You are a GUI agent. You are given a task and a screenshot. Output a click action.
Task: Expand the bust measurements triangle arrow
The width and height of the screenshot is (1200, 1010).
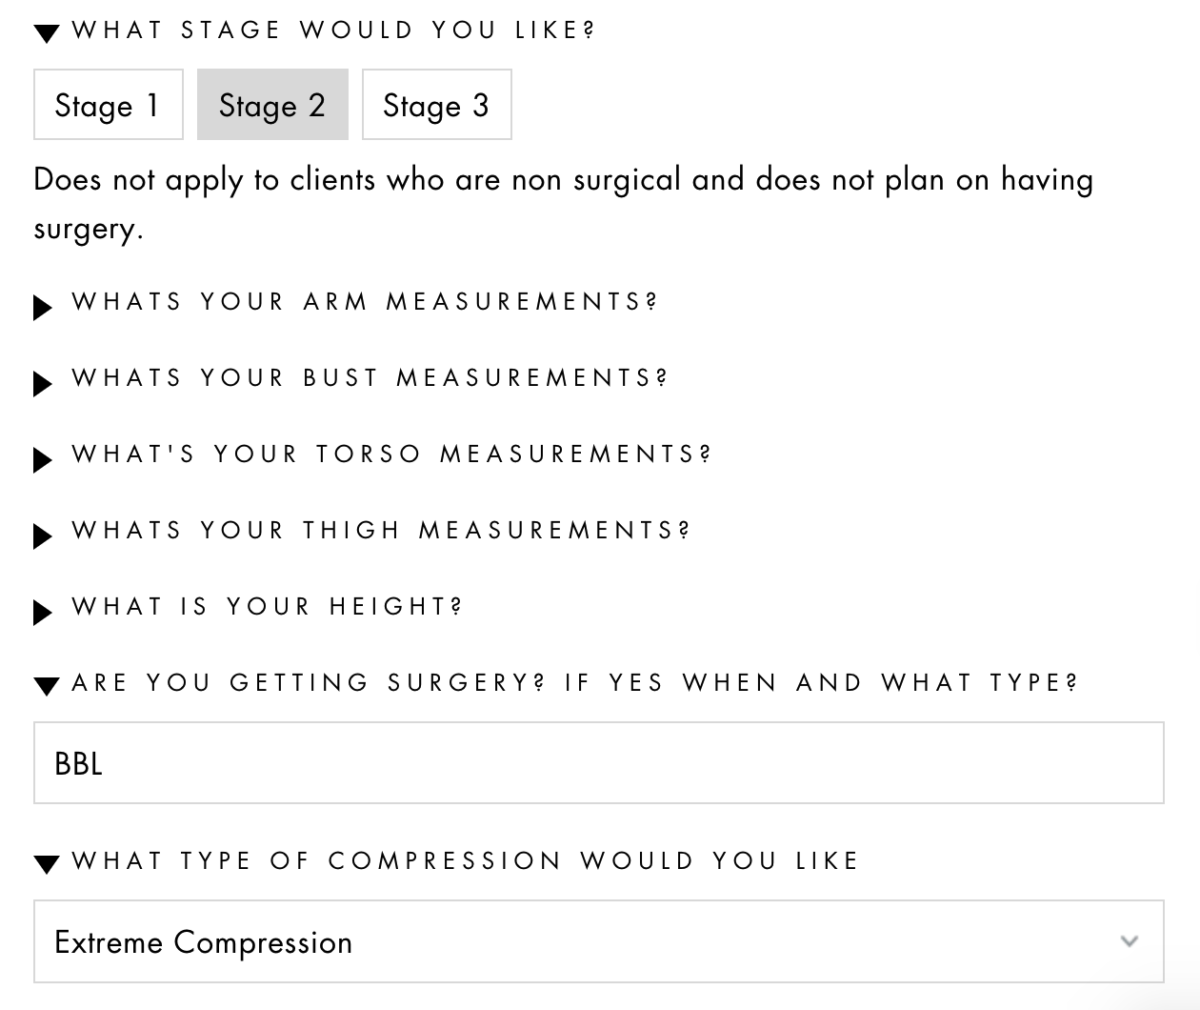pos(43,383)
